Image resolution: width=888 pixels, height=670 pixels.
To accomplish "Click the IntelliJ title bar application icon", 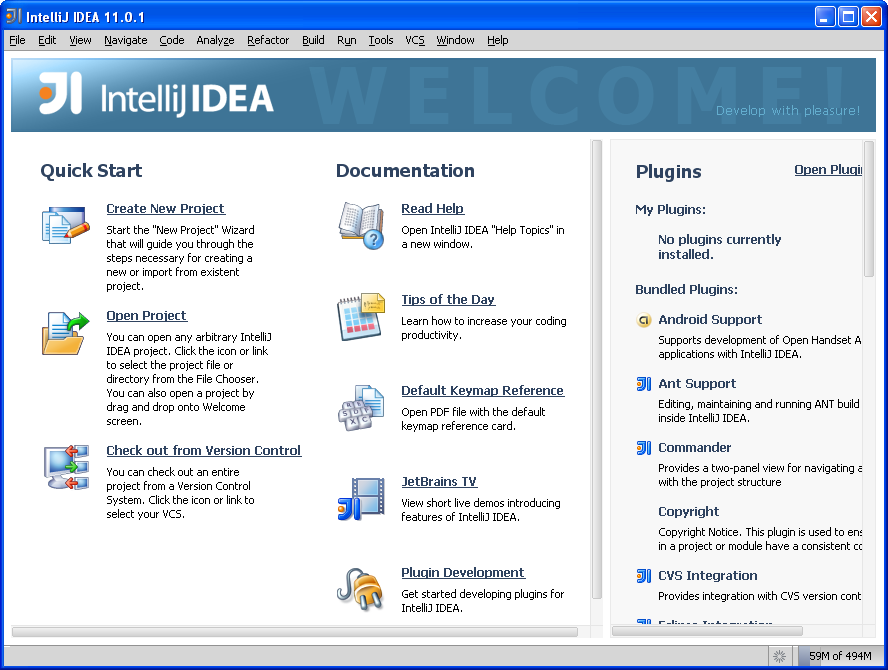I will (x=13, y=16).
